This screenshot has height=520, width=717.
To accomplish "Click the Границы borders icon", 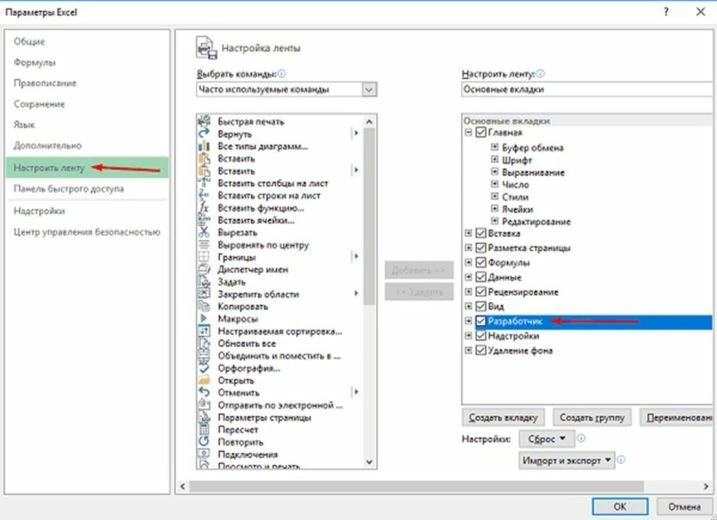I will tap(204, 257).
